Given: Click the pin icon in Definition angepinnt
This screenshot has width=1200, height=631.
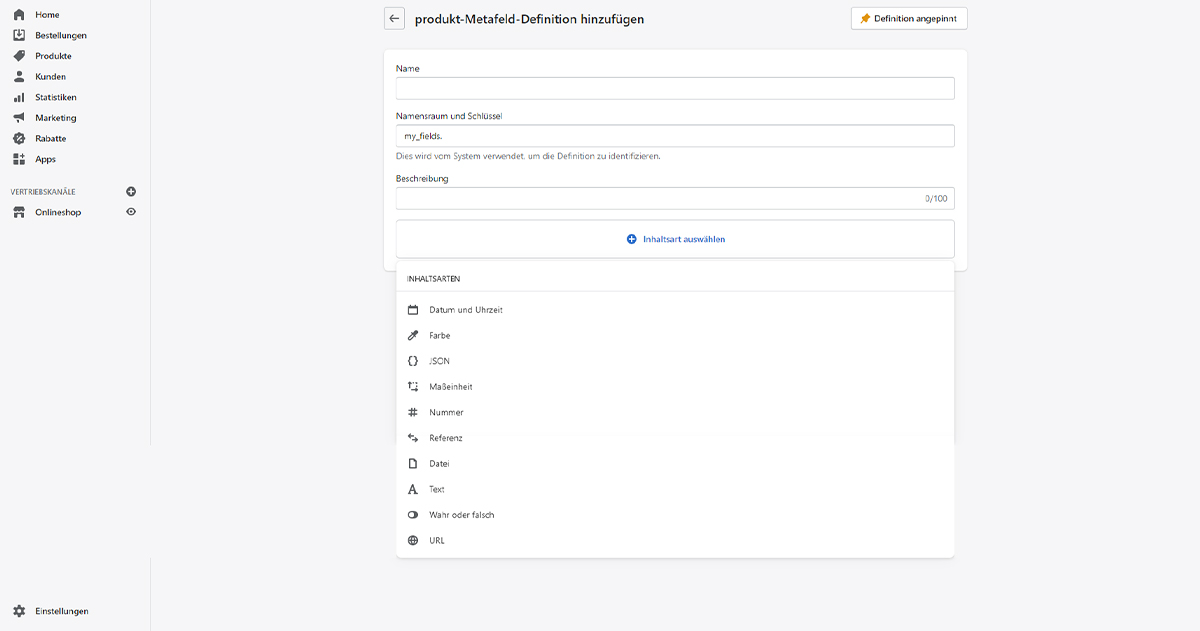Looking at the screenshot, I should coord(865,19).
